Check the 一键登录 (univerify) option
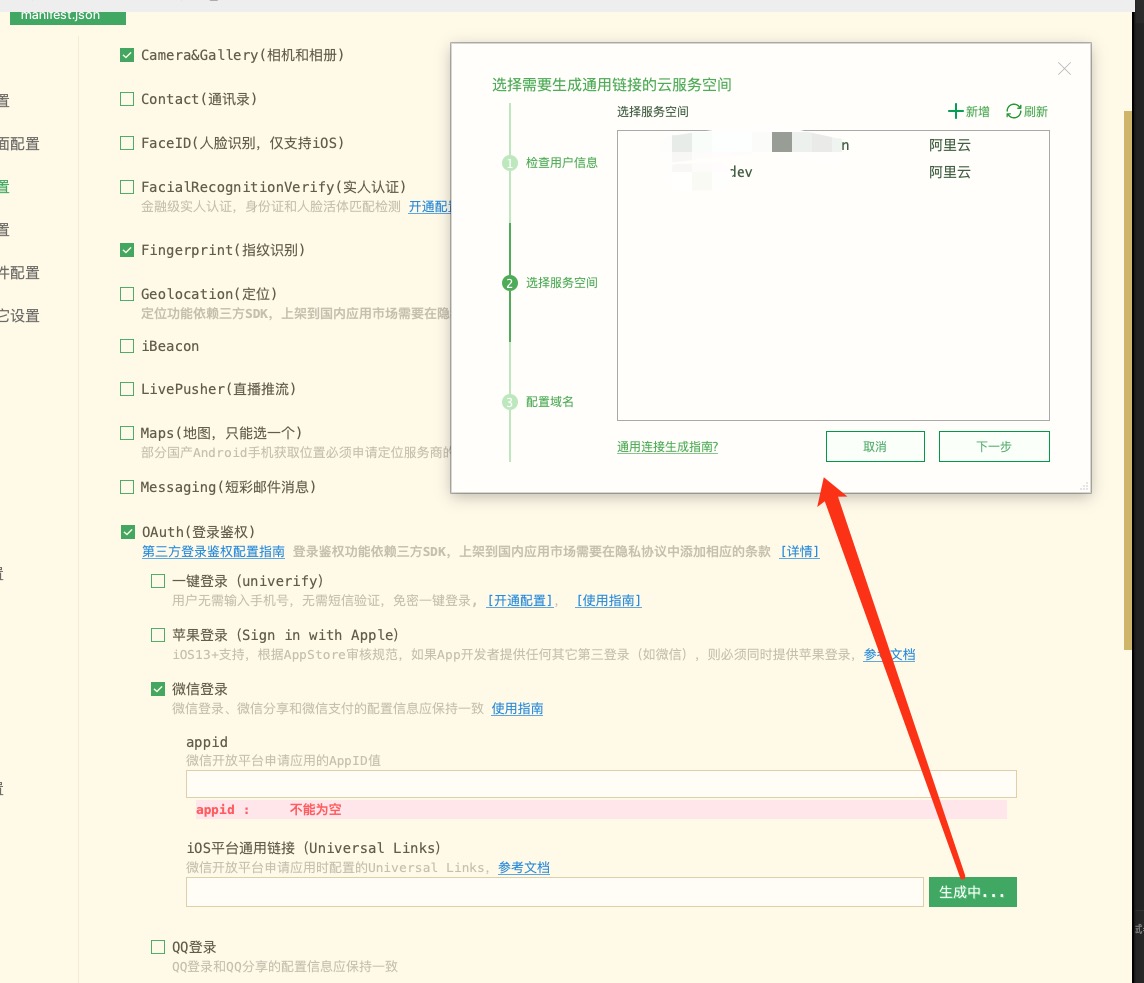The height and width of the screenshot is (983, 1144). tap(158, 581)
